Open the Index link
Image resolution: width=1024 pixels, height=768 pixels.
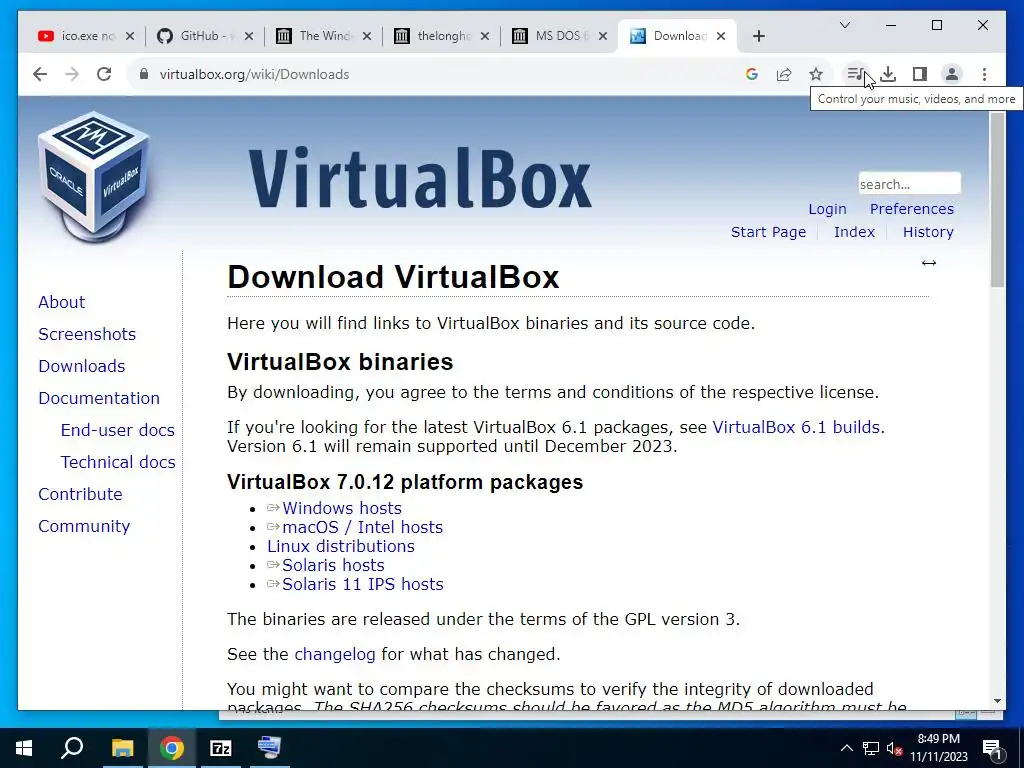pos(854,232)
